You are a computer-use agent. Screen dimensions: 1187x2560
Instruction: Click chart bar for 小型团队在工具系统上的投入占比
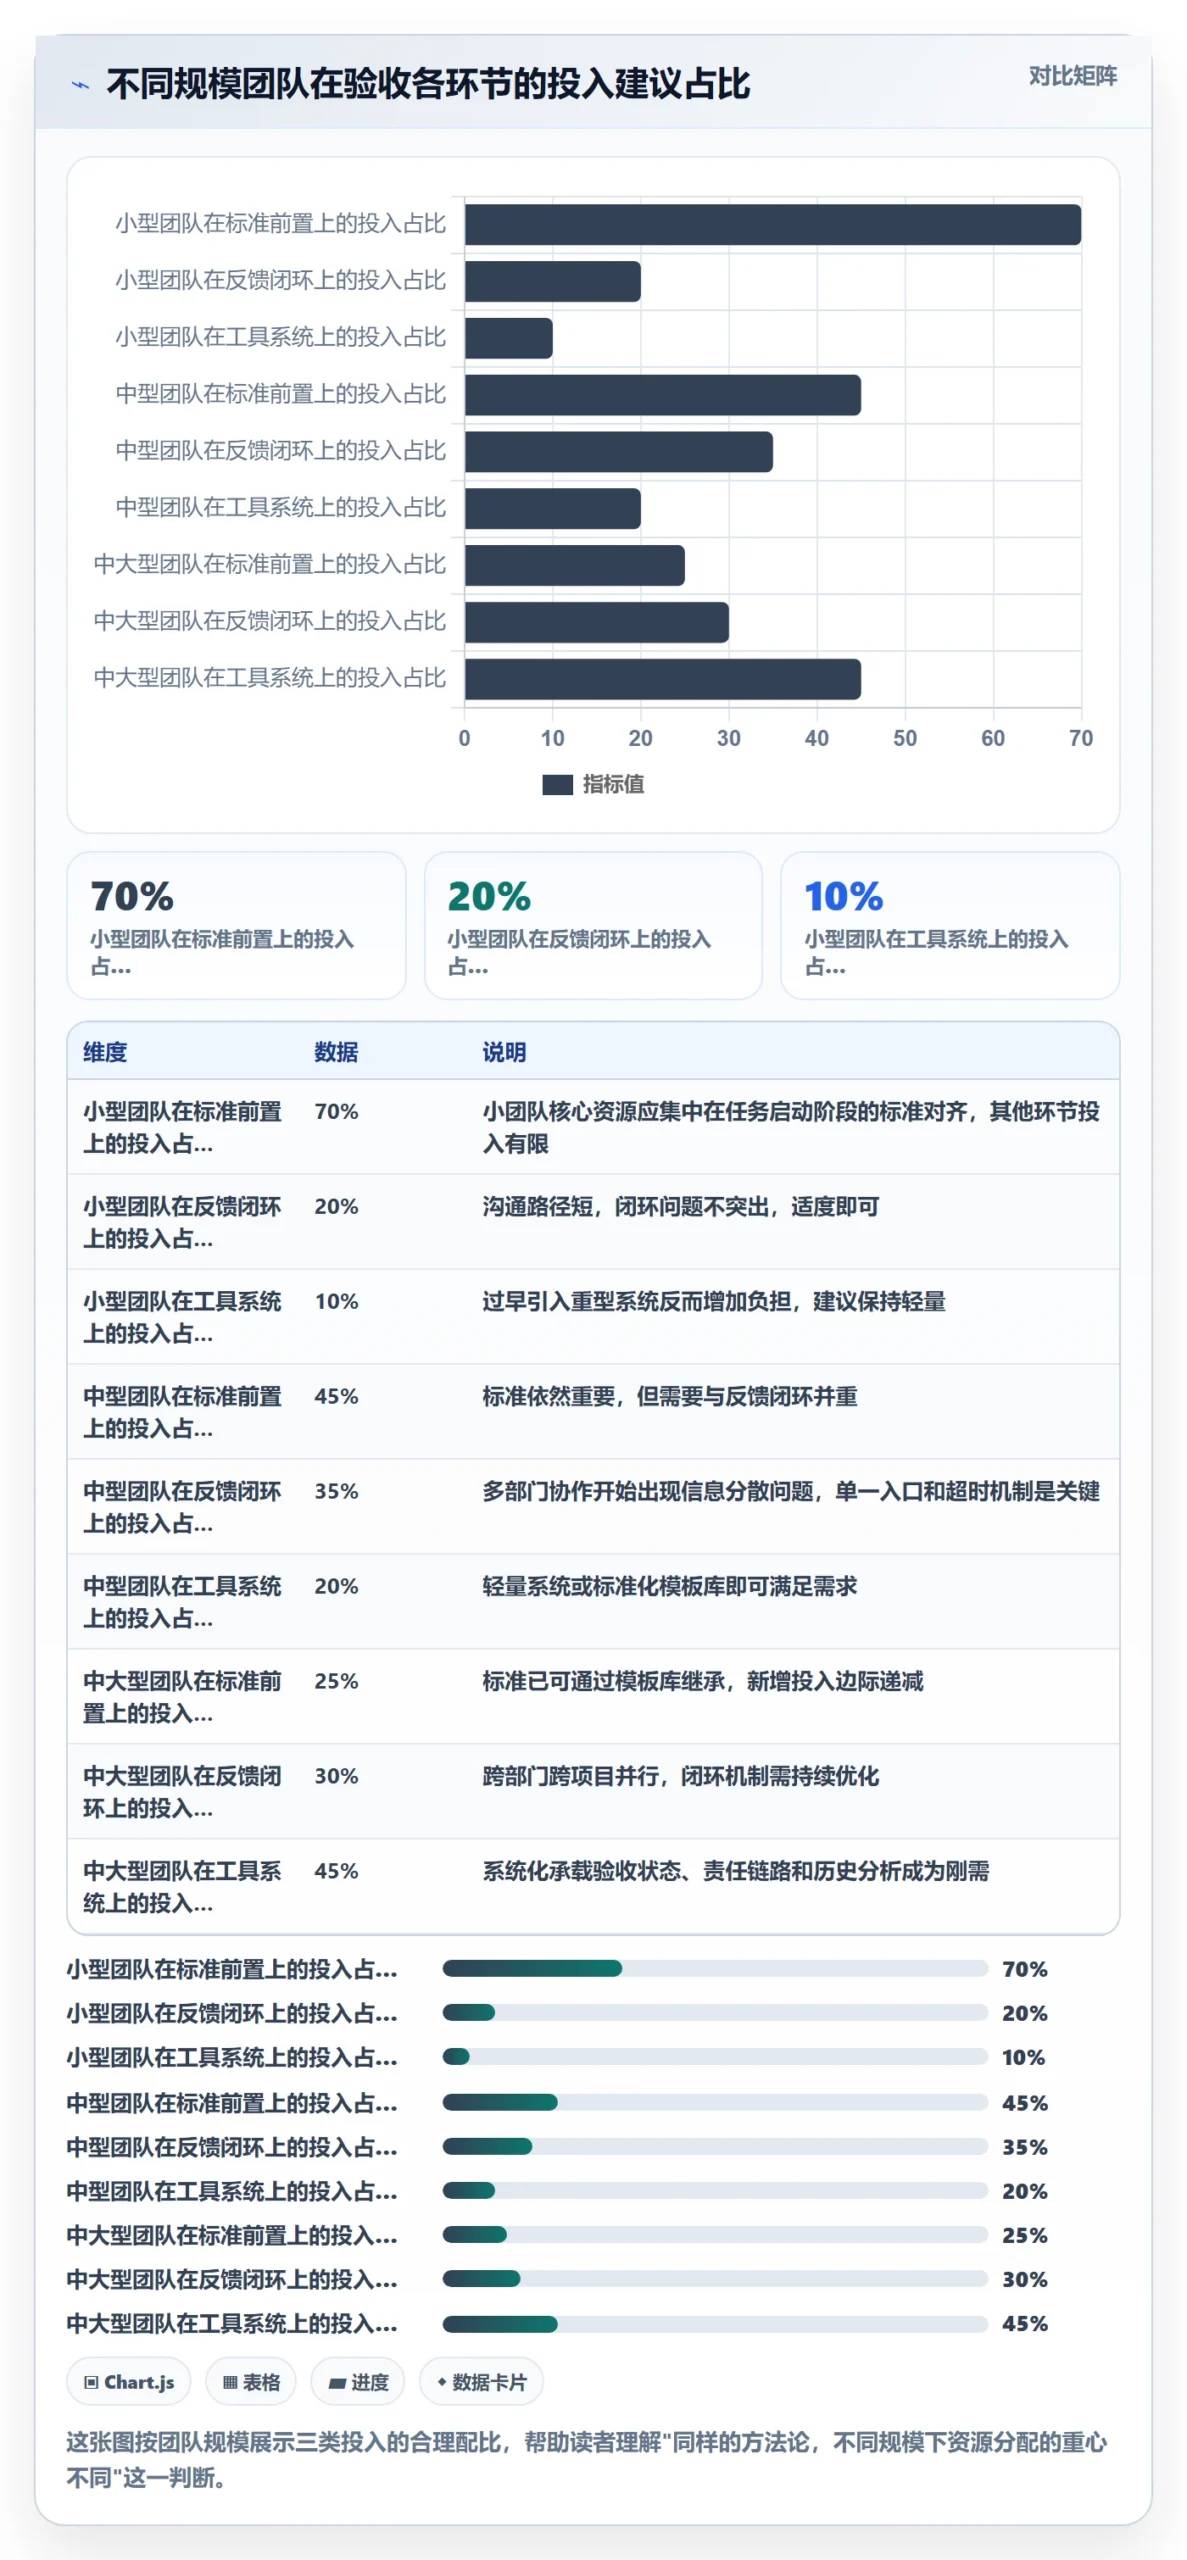pos(508,338)
